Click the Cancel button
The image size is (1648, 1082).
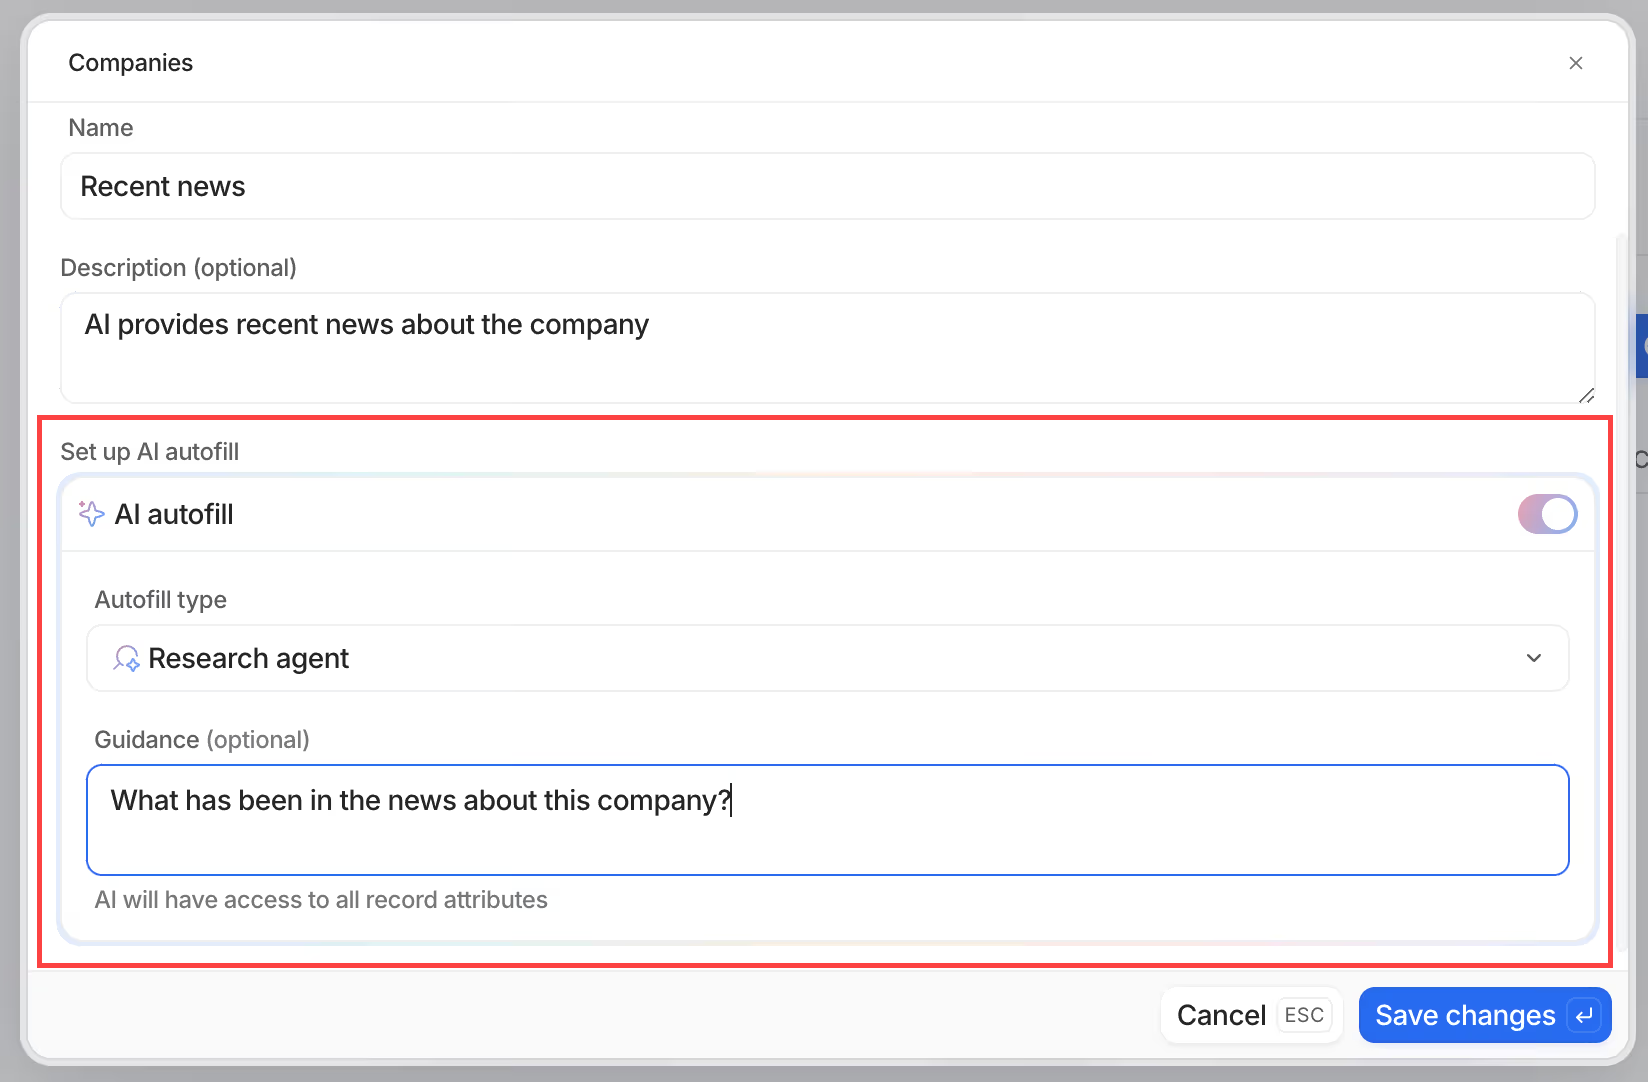click(x=1251, y=1015)
